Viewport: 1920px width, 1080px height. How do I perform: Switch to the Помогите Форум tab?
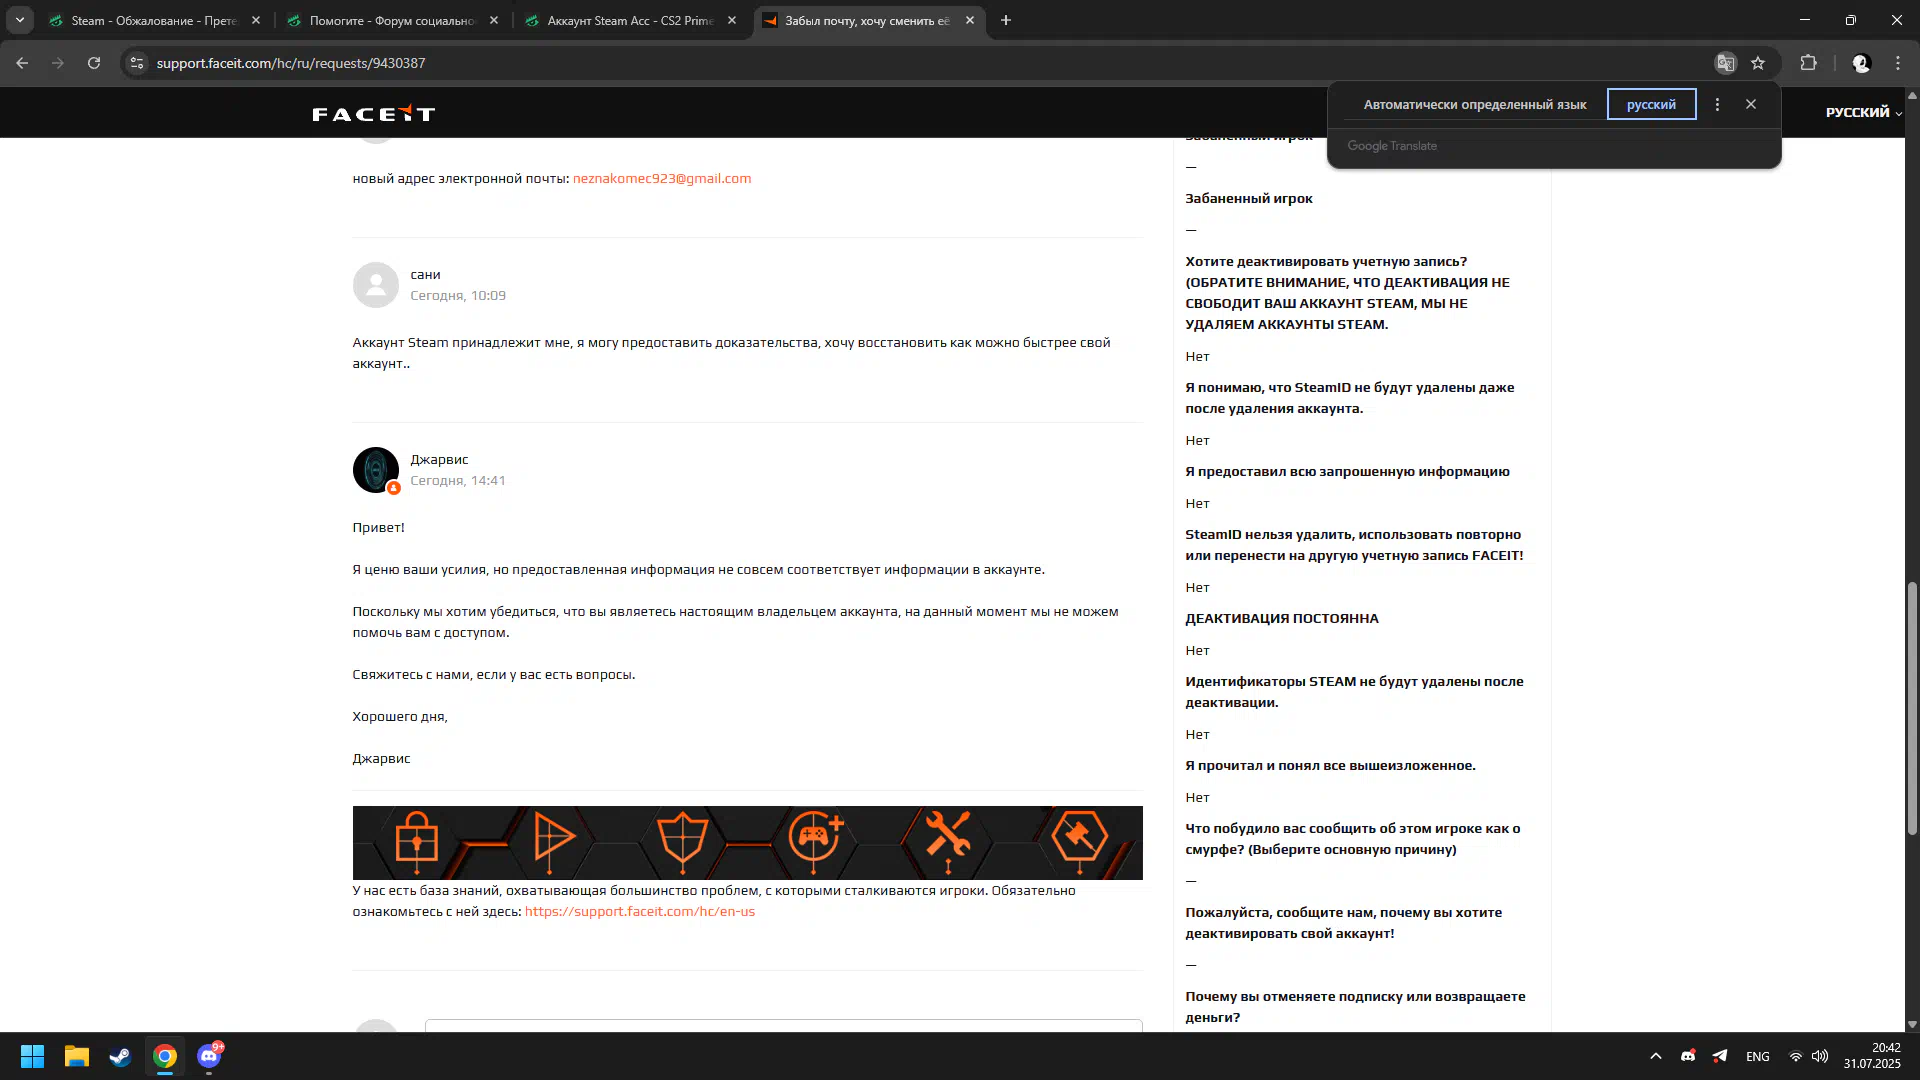[x=392, y=20]
